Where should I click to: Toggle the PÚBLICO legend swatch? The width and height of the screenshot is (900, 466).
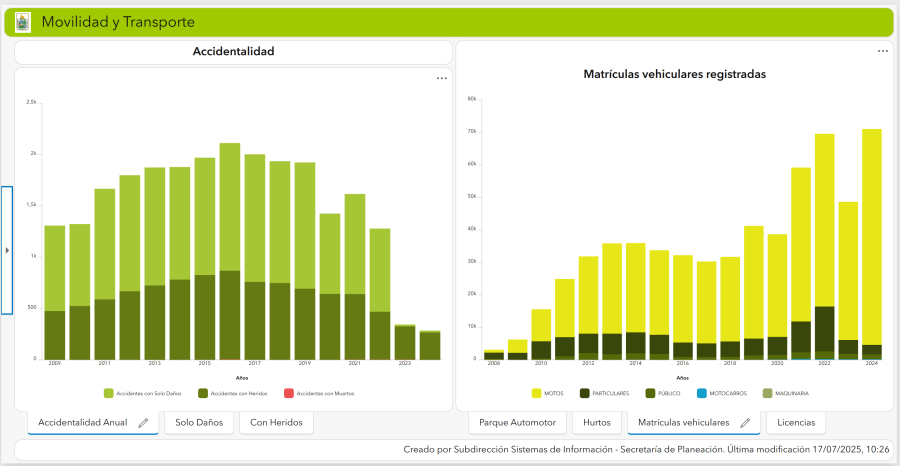649,394
